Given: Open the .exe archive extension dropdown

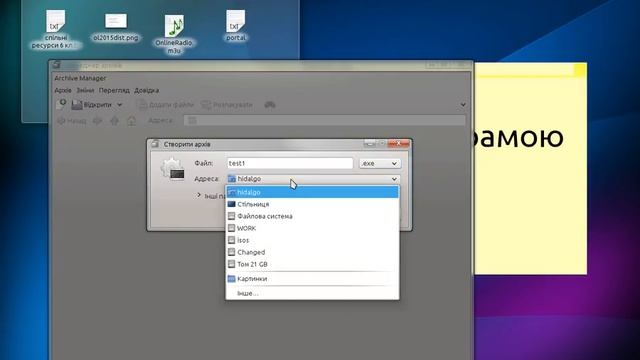Looking at the screenshot, I should coord(380,163).
